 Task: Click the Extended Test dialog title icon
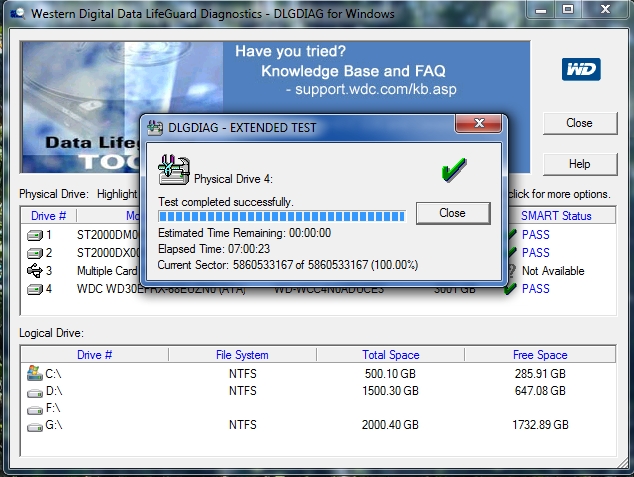(x=155, y=128)
